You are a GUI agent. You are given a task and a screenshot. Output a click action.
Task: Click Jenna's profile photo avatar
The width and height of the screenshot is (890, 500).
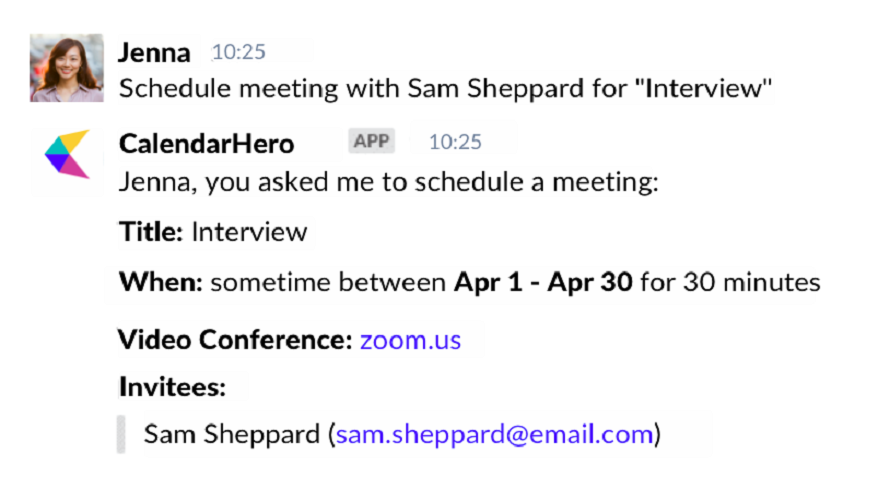tap(67, 67)
